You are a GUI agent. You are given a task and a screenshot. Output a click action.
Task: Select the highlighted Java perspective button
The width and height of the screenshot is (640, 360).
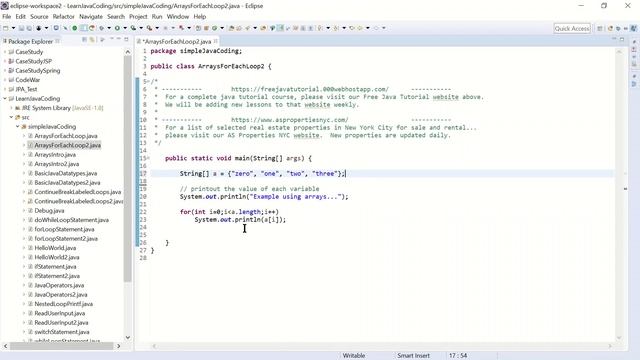(x=633, y=28)
